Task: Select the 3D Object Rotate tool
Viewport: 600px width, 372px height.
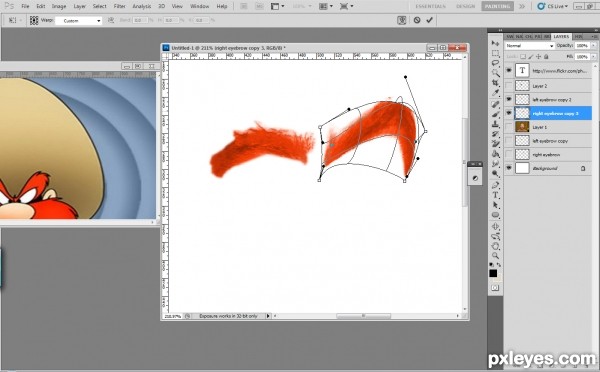Action: click(495, 227)
